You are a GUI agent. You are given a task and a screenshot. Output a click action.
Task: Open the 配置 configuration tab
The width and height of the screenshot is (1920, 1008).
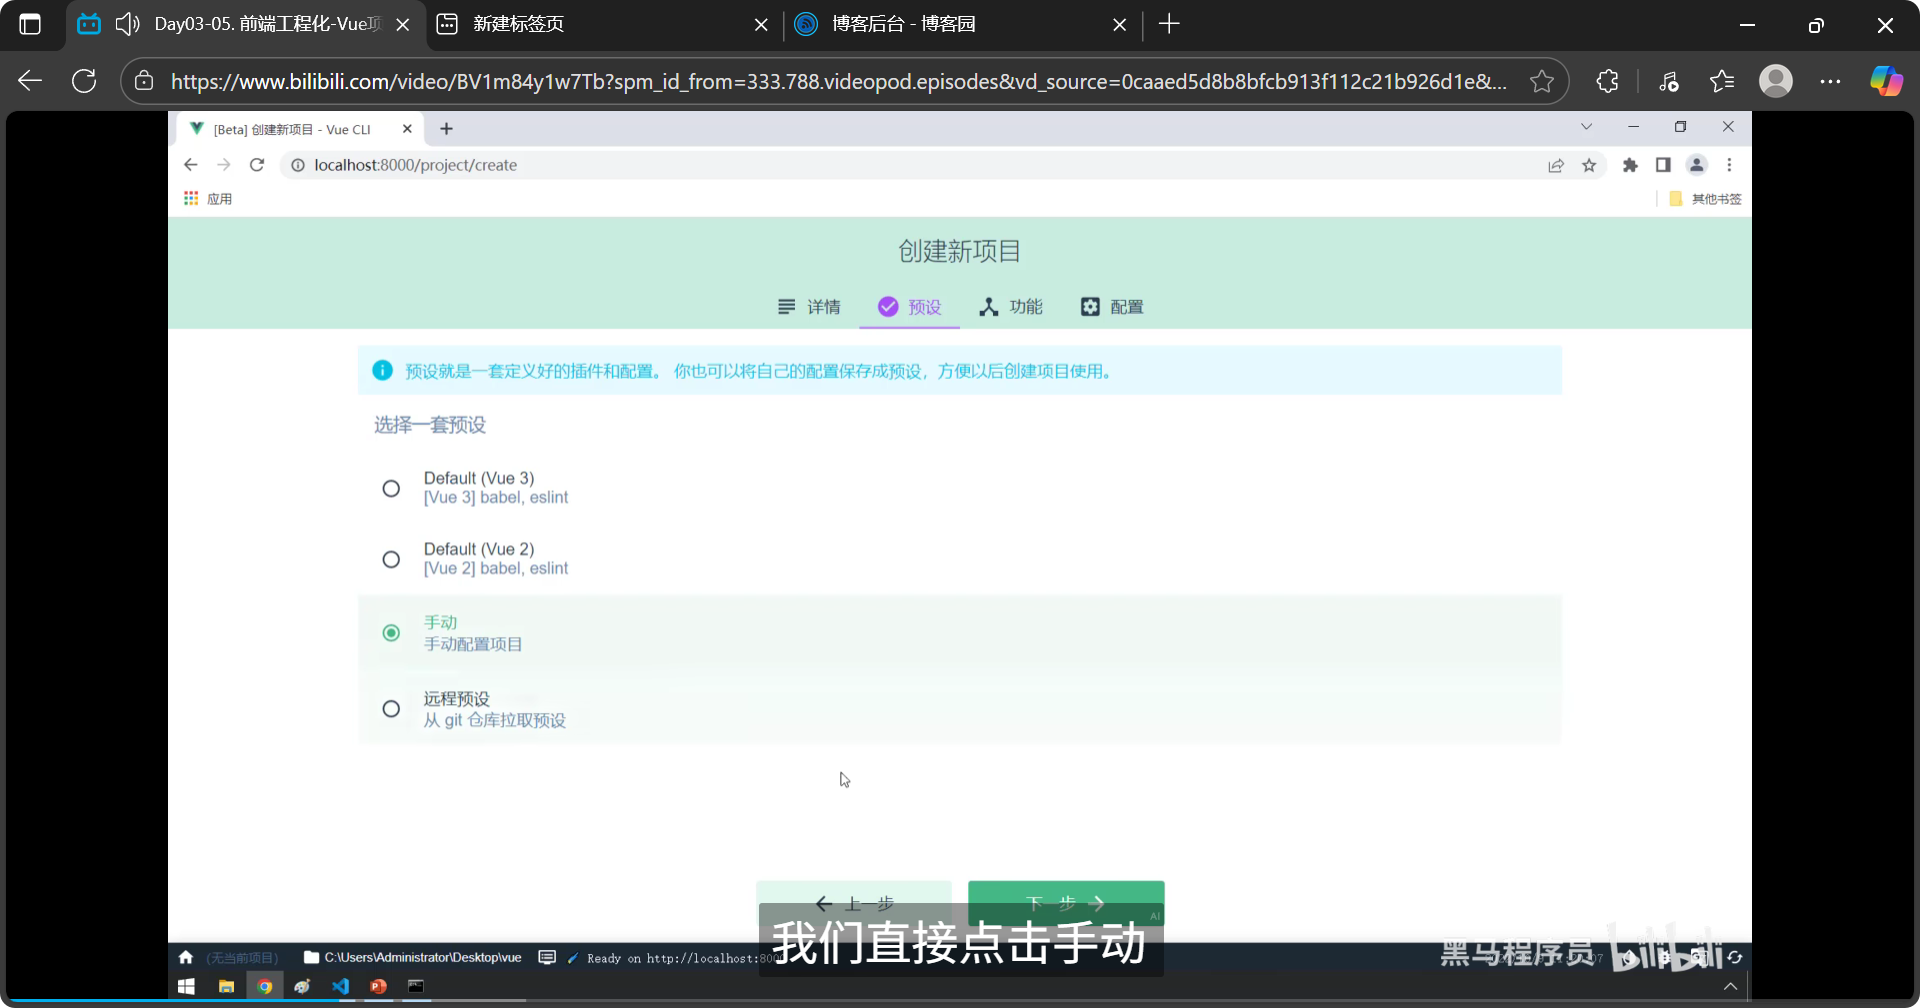click(x=1112, y=307)
